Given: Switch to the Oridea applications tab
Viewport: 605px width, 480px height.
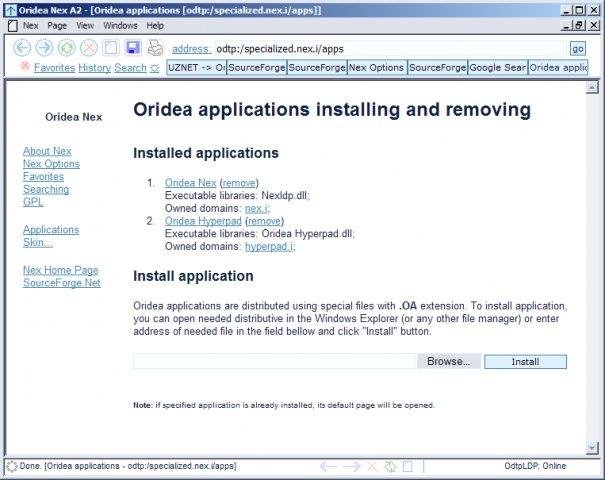Looking at the screenshot, I should point(558,68).
